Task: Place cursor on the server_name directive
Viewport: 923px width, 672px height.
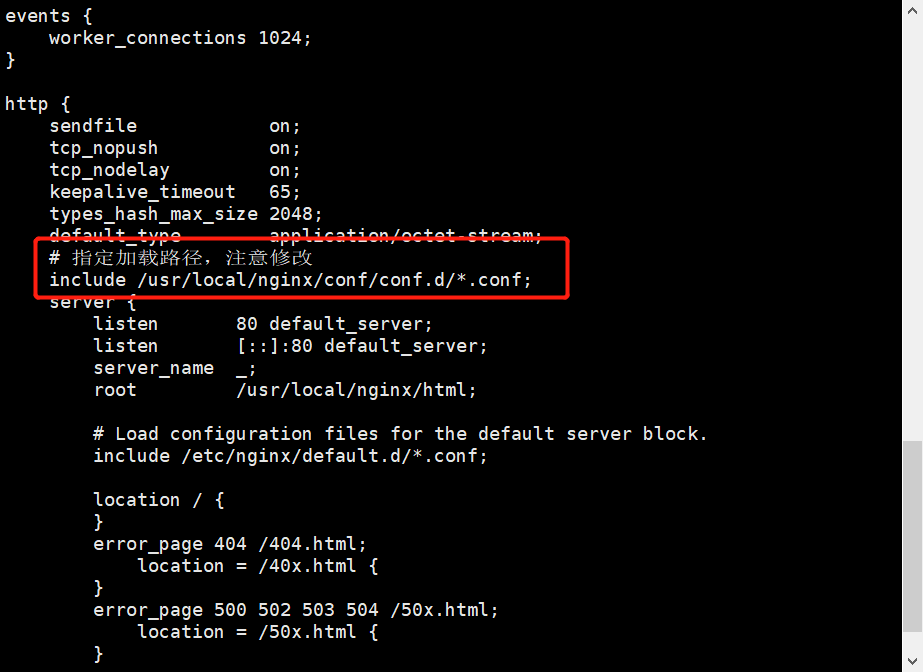Action: click(x=153, y=368)
